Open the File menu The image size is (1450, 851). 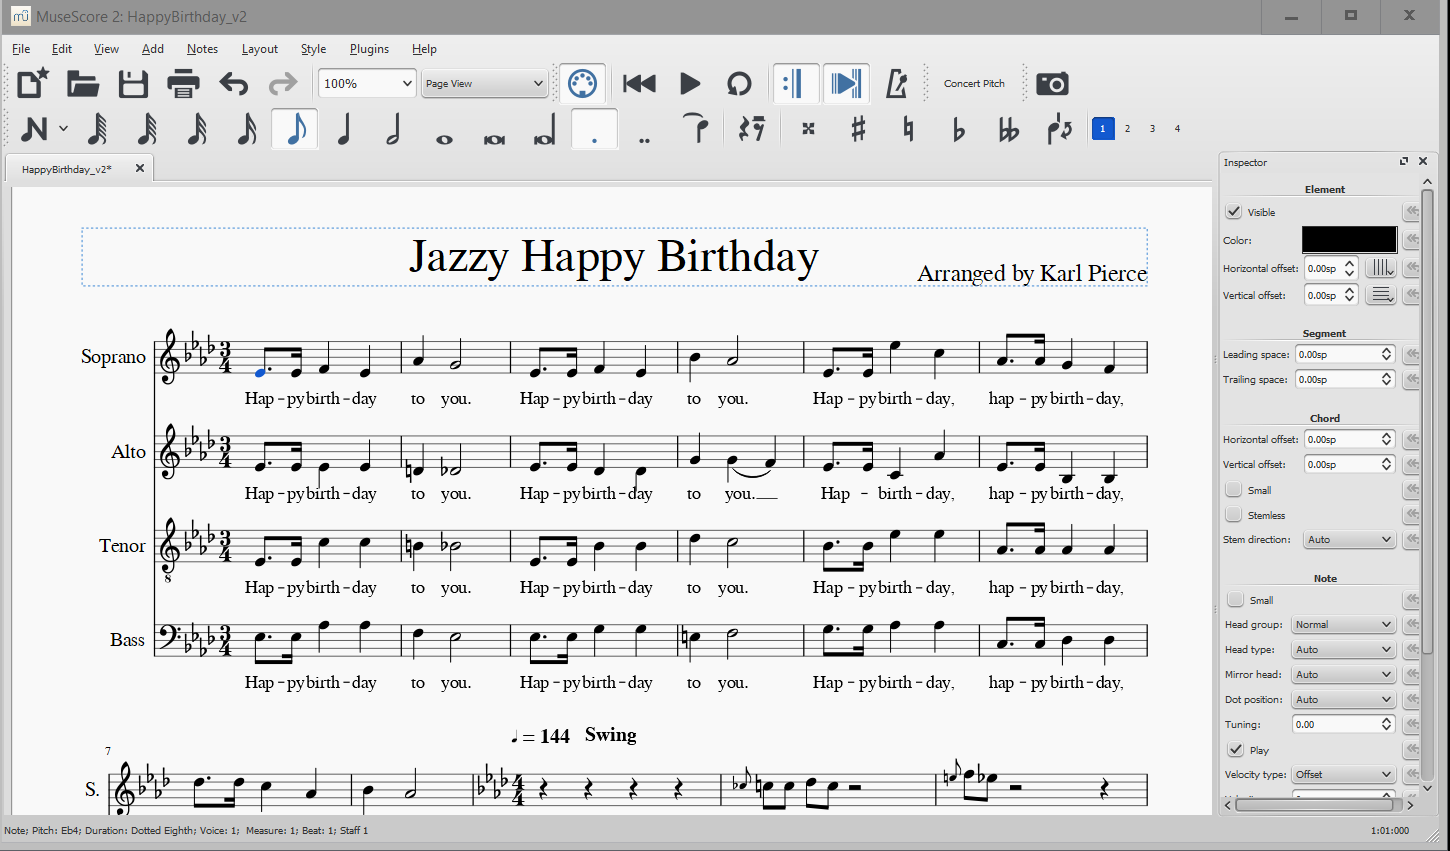(x=21, y=49)
